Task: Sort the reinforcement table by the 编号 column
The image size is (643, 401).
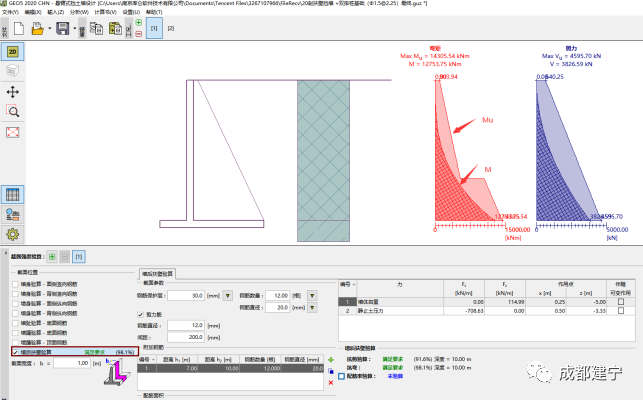Action: click(147, 360)
